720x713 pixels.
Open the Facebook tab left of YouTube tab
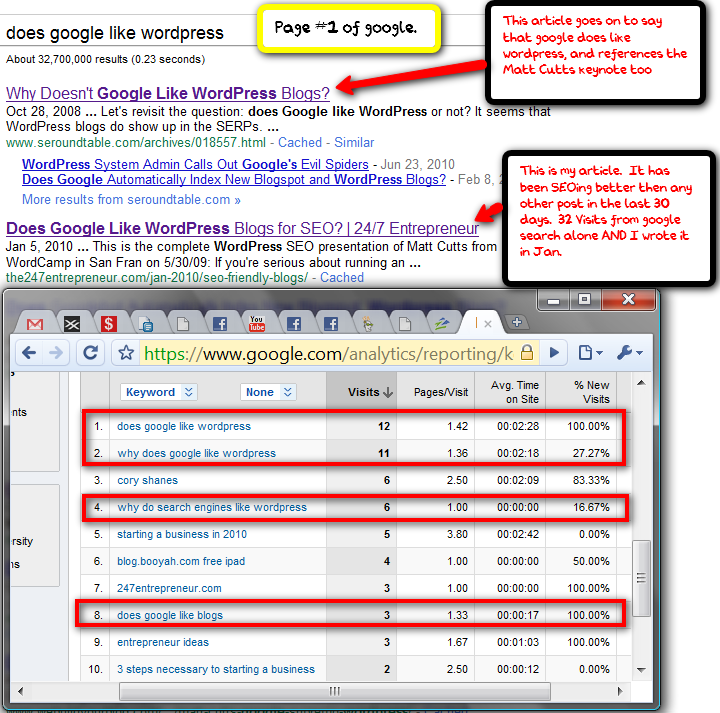220,324
